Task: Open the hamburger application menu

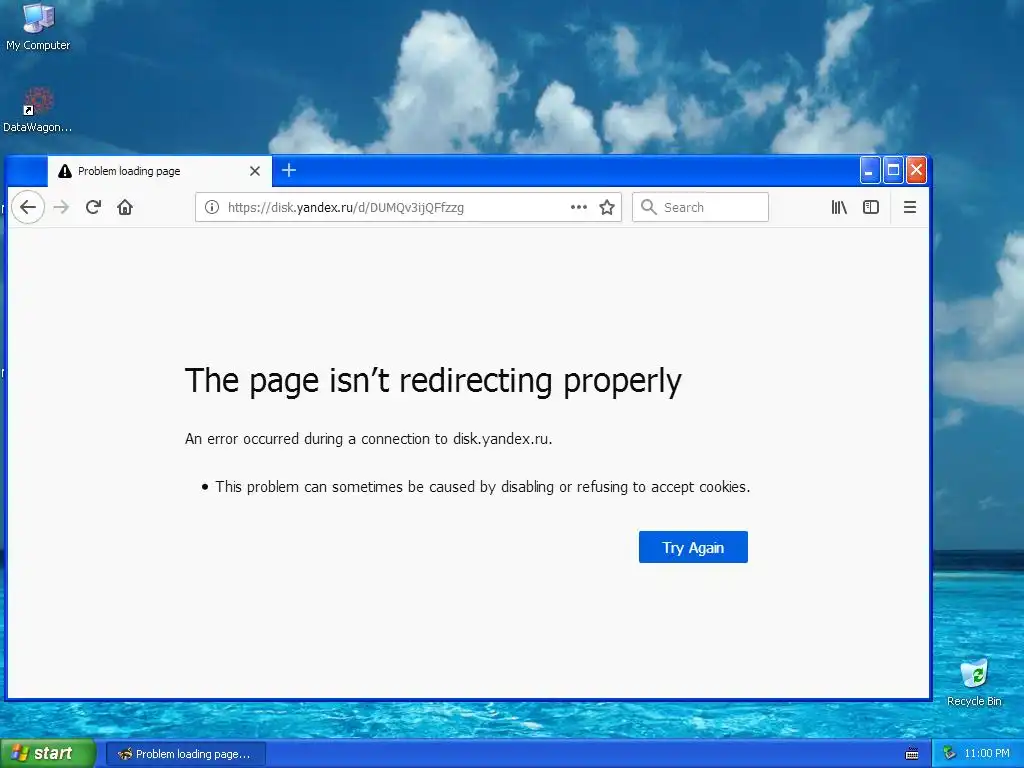Action: [x=909, y=207]
